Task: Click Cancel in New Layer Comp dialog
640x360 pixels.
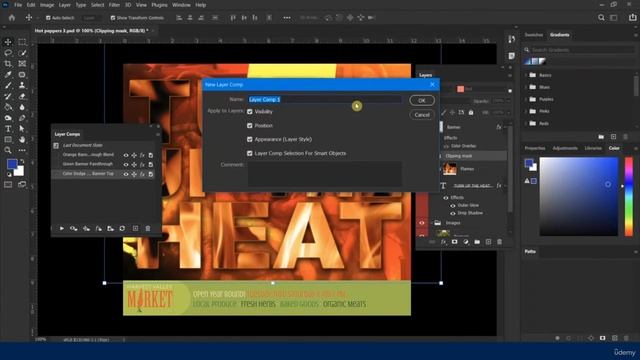Action: (x=422, y=115)
